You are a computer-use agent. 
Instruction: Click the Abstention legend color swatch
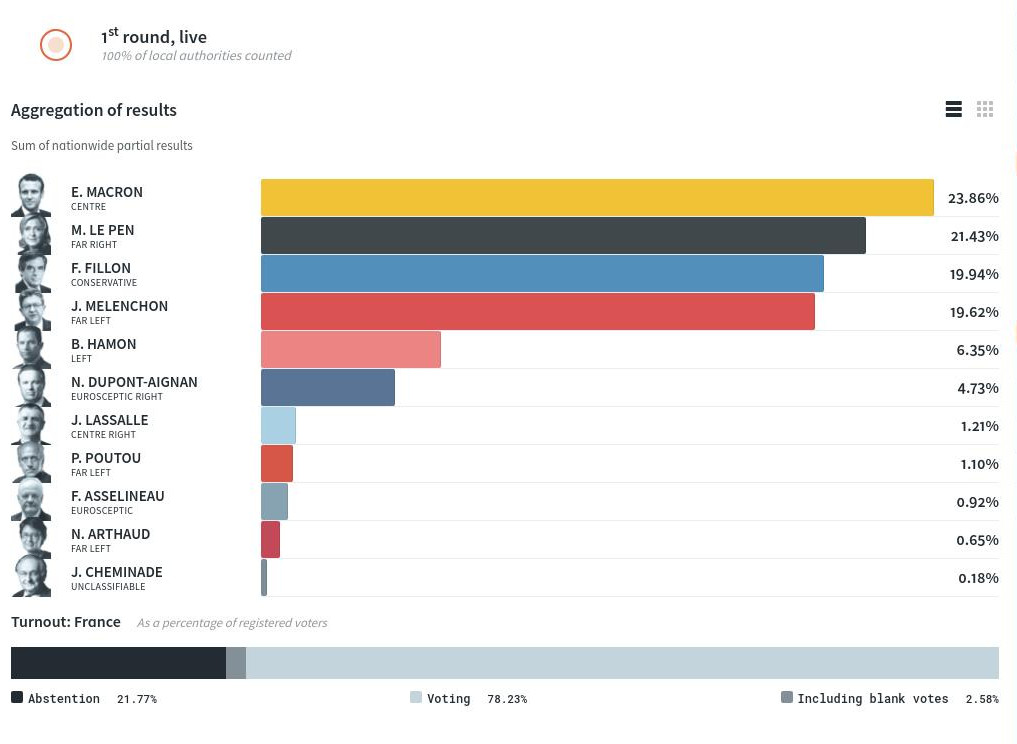(17, 697)
